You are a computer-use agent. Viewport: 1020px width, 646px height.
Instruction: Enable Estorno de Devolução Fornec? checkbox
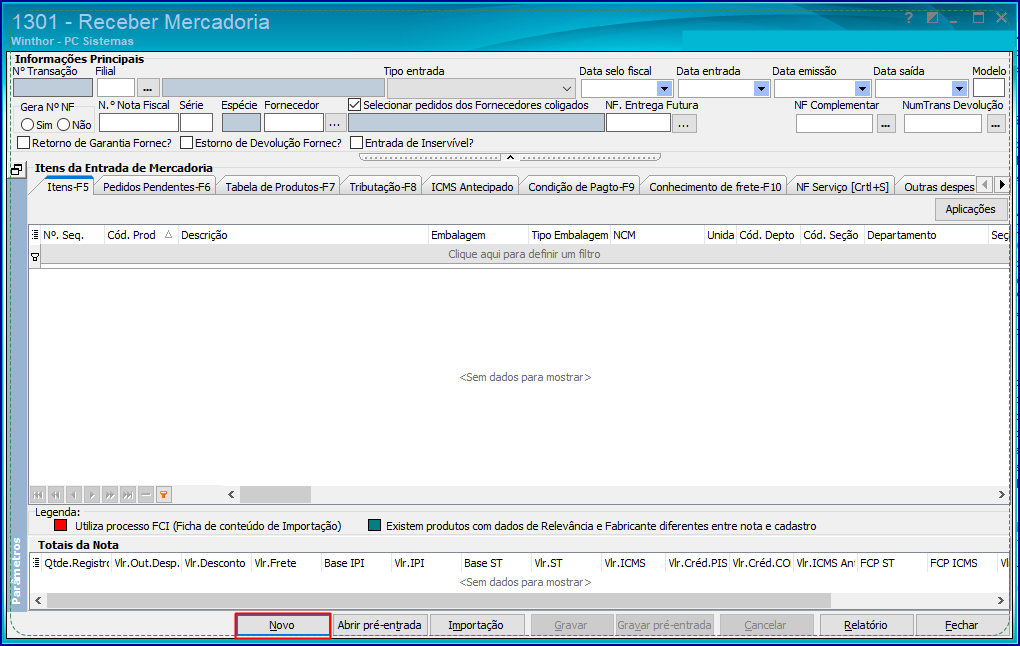pos(187,142)
